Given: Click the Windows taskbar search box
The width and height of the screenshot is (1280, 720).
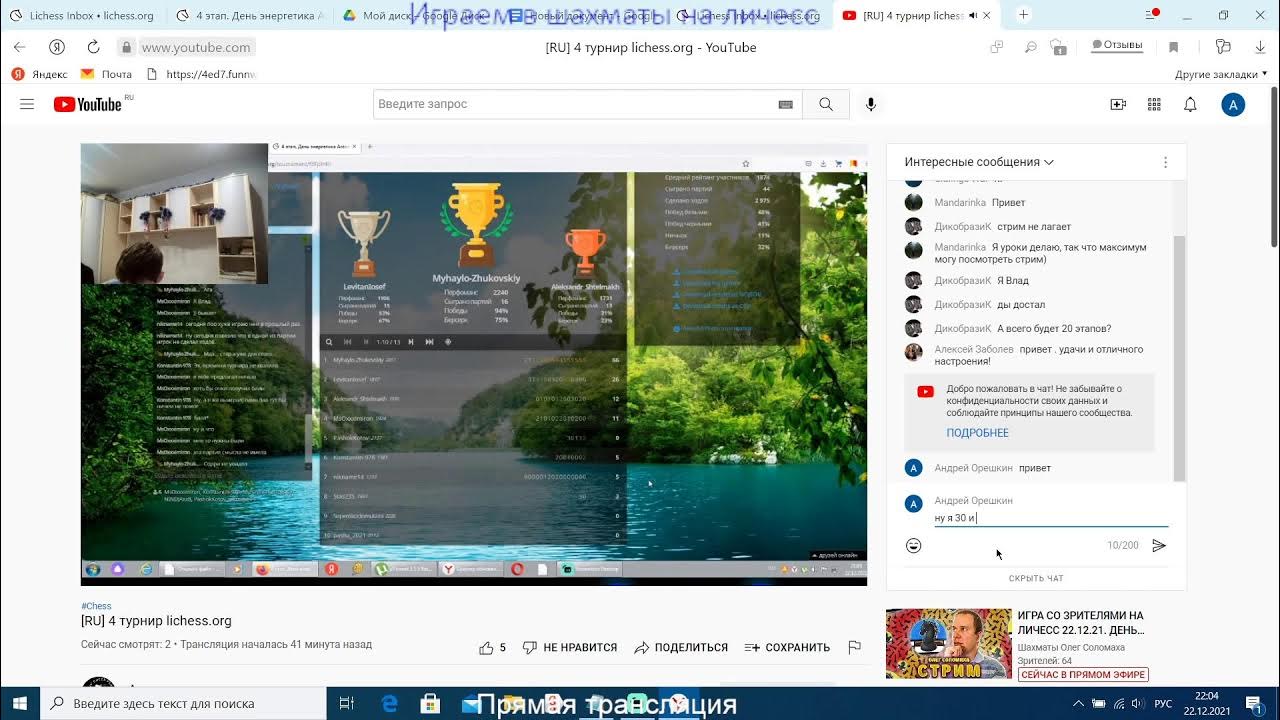Looking at the screenshot, I should pos(182,703).
